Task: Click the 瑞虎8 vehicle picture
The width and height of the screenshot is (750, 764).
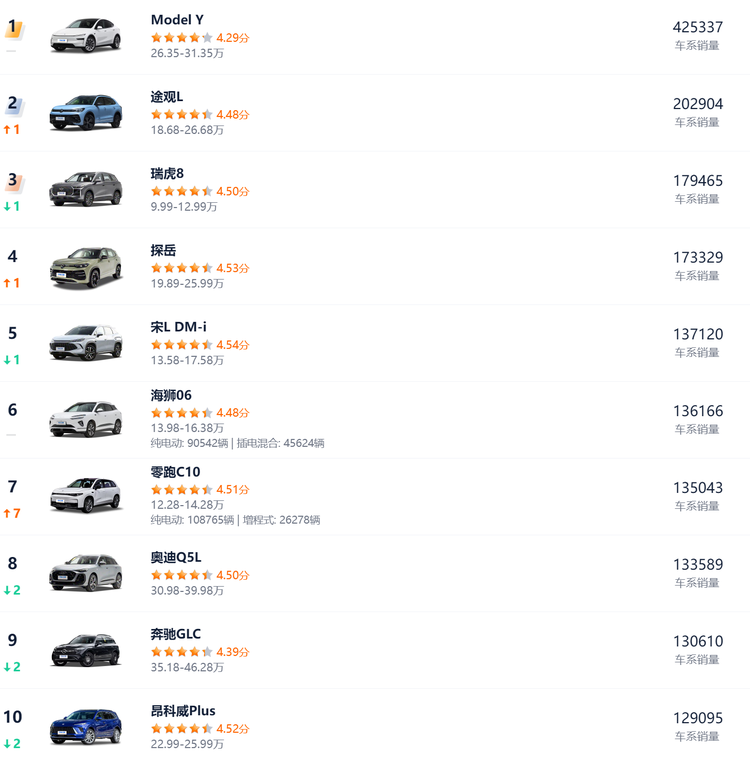Action: [x=86, y=189]
